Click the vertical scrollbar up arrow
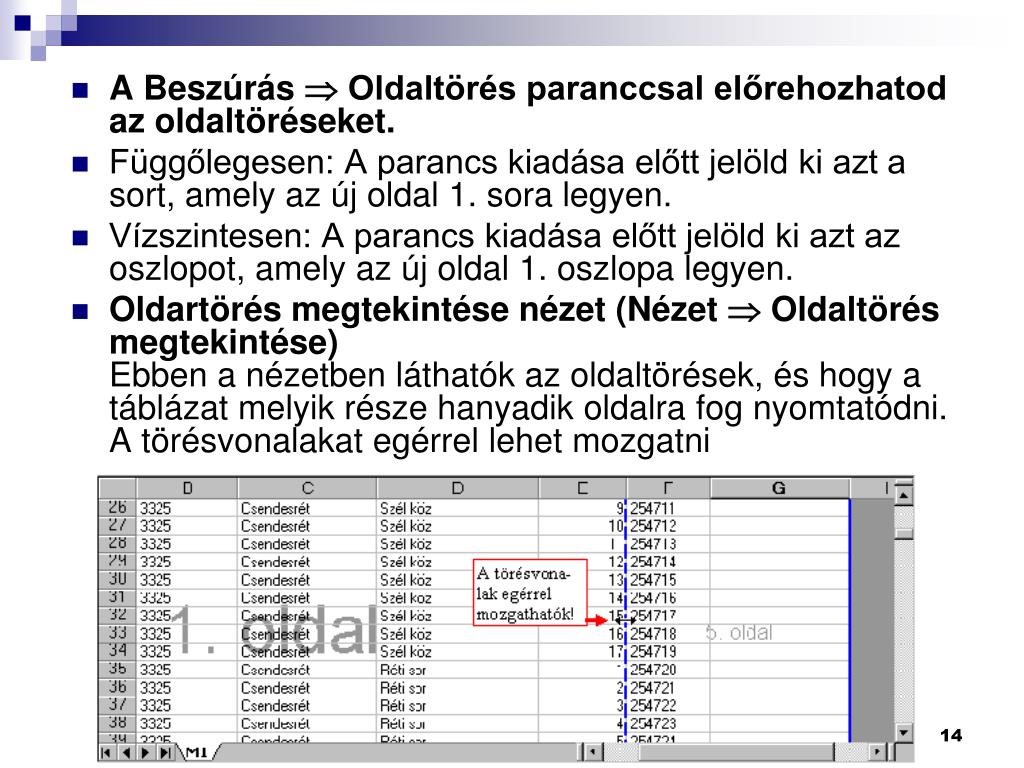 [904, 496]
